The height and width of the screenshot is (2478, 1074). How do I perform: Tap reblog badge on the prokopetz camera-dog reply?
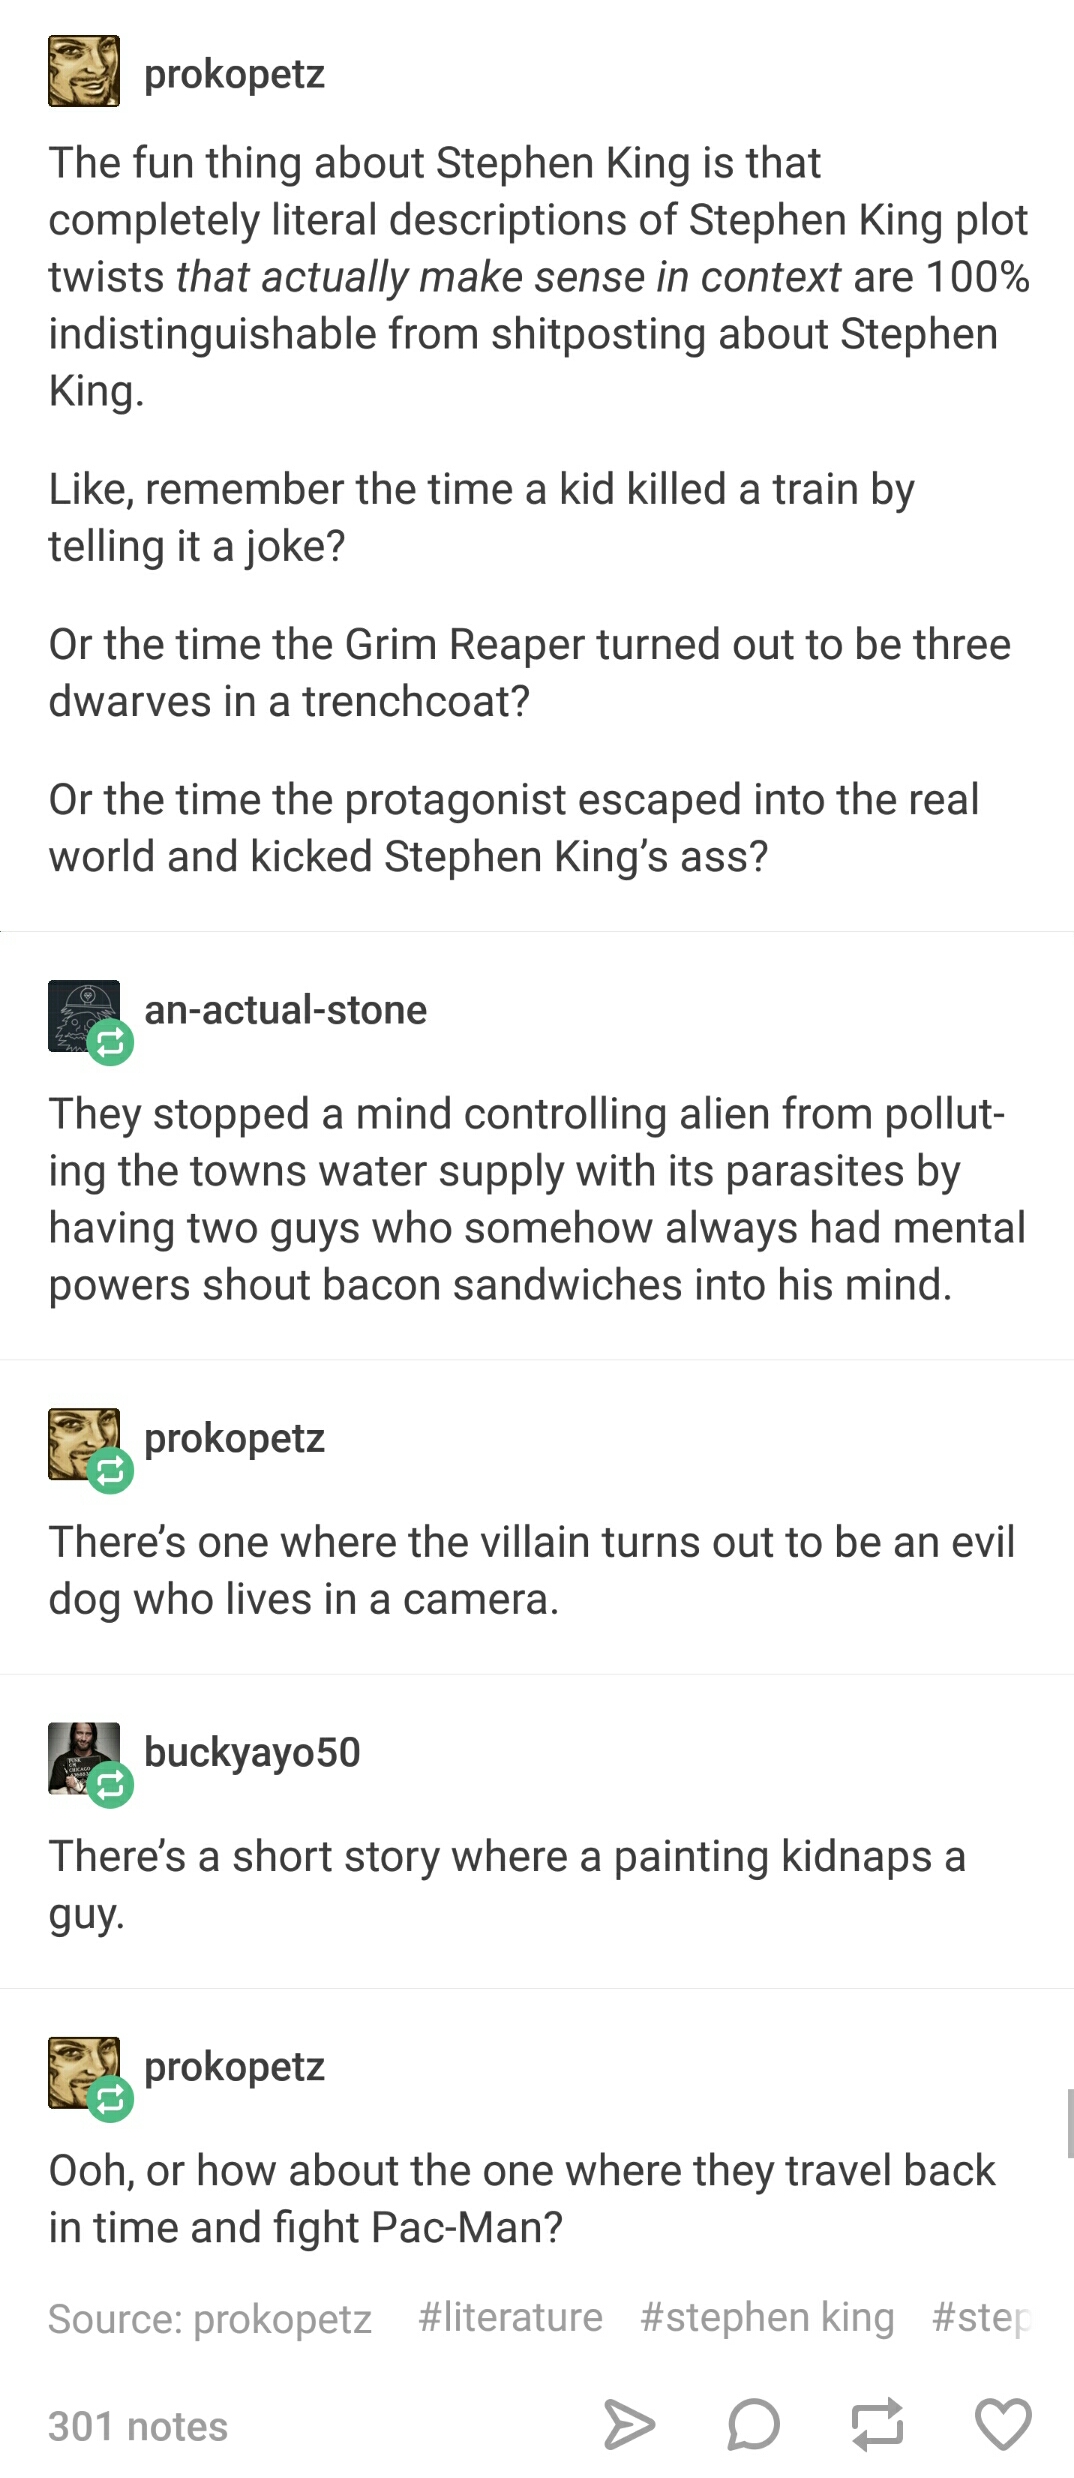pyautogui.click(x=111, y=1471)
